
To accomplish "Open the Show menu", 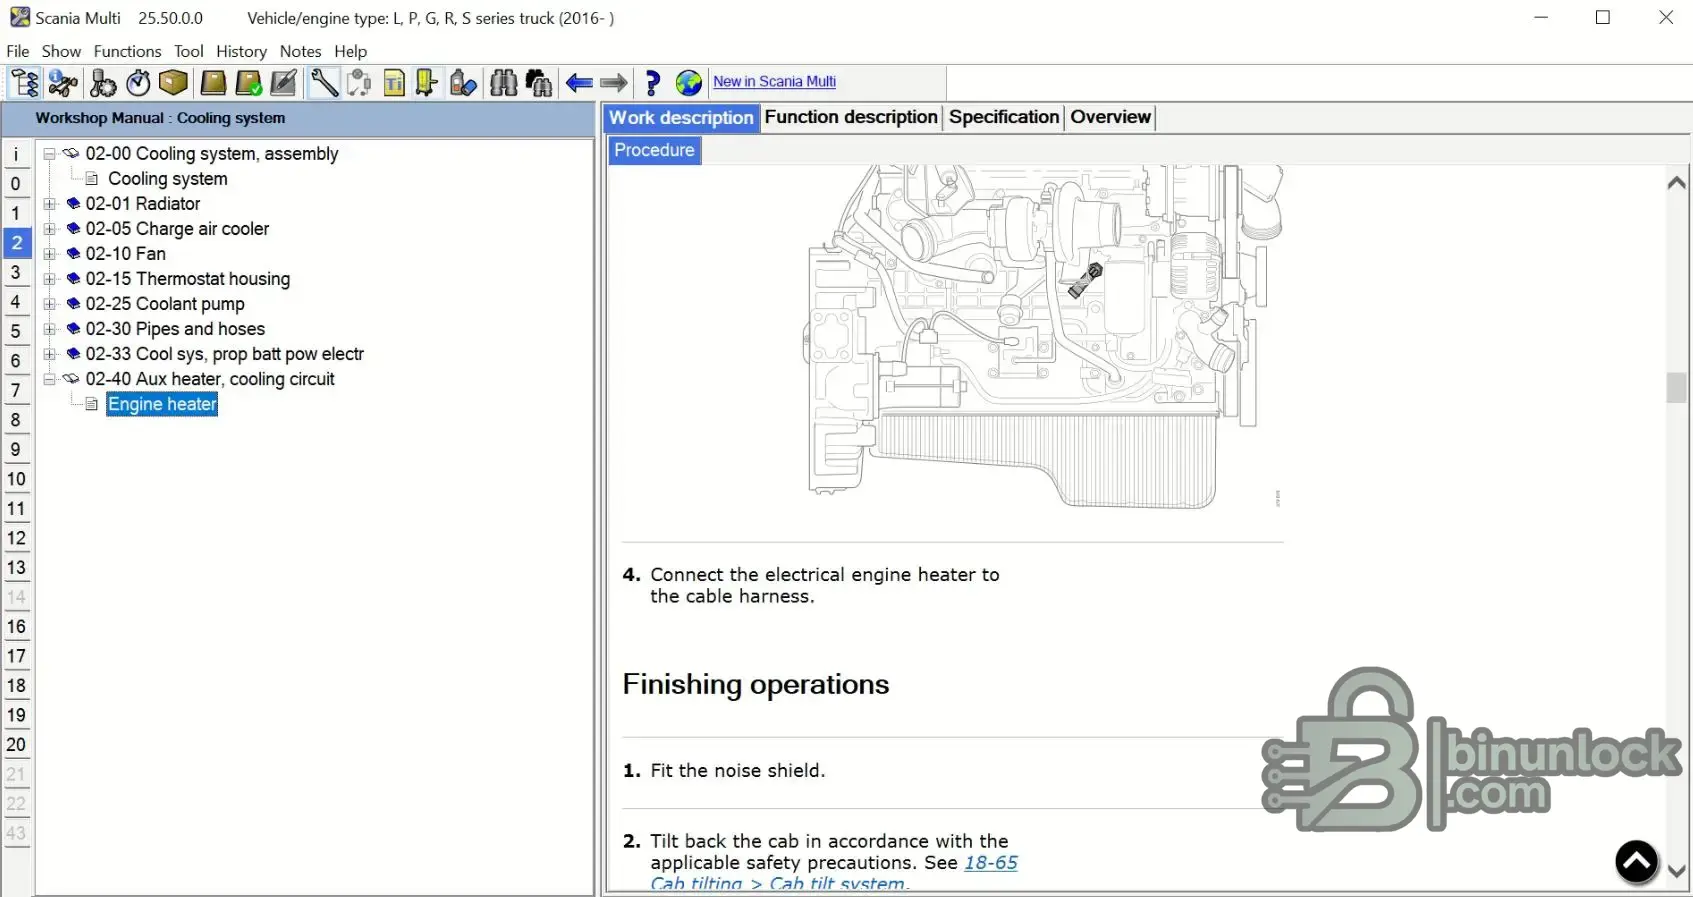I will pyautogui.click(x=61, y=51).
